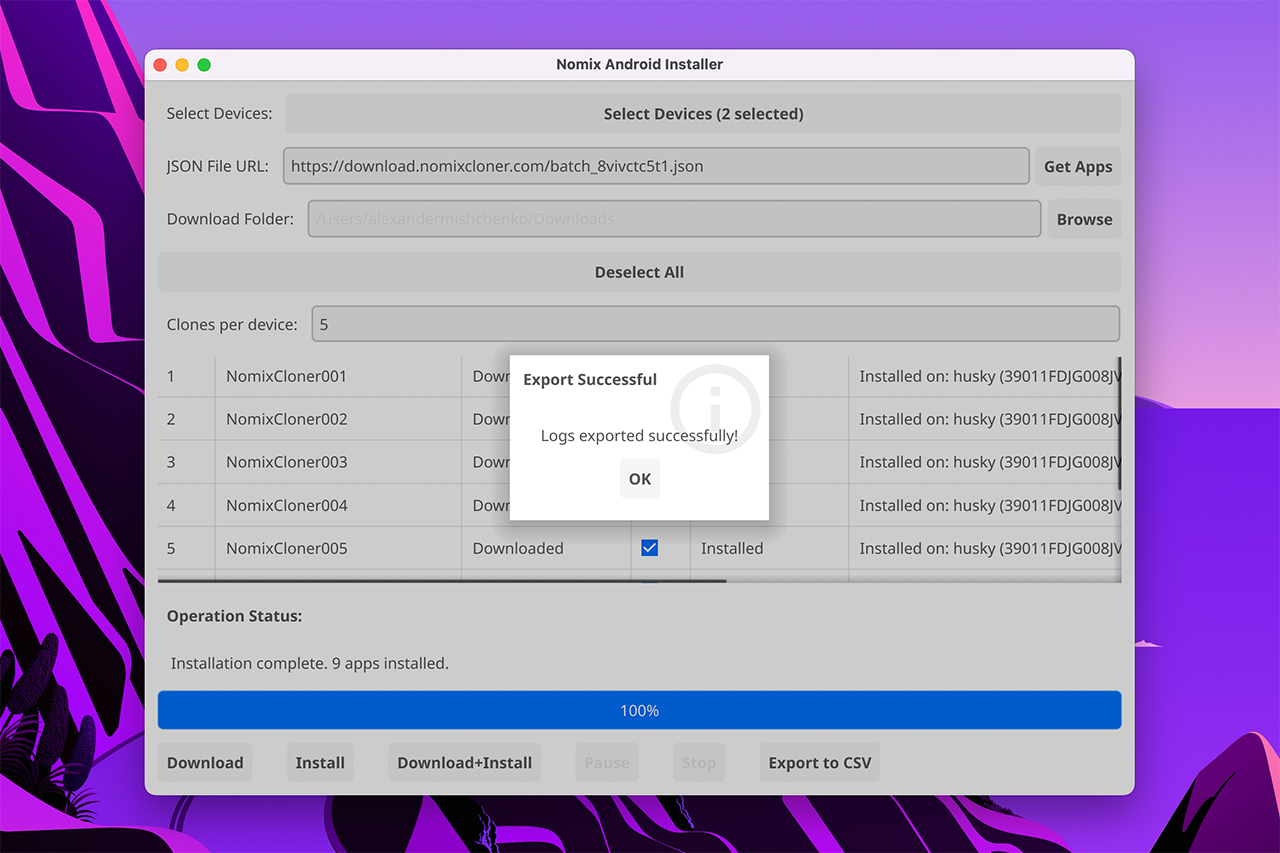Click the Deselect All button
1280x853 pixels.
(639, 272)
